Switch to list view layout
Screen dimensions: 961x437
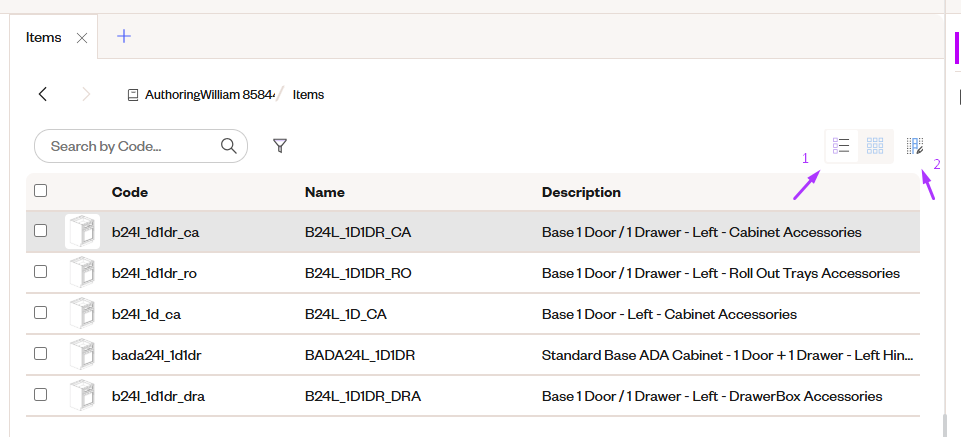tap(842, 146)
